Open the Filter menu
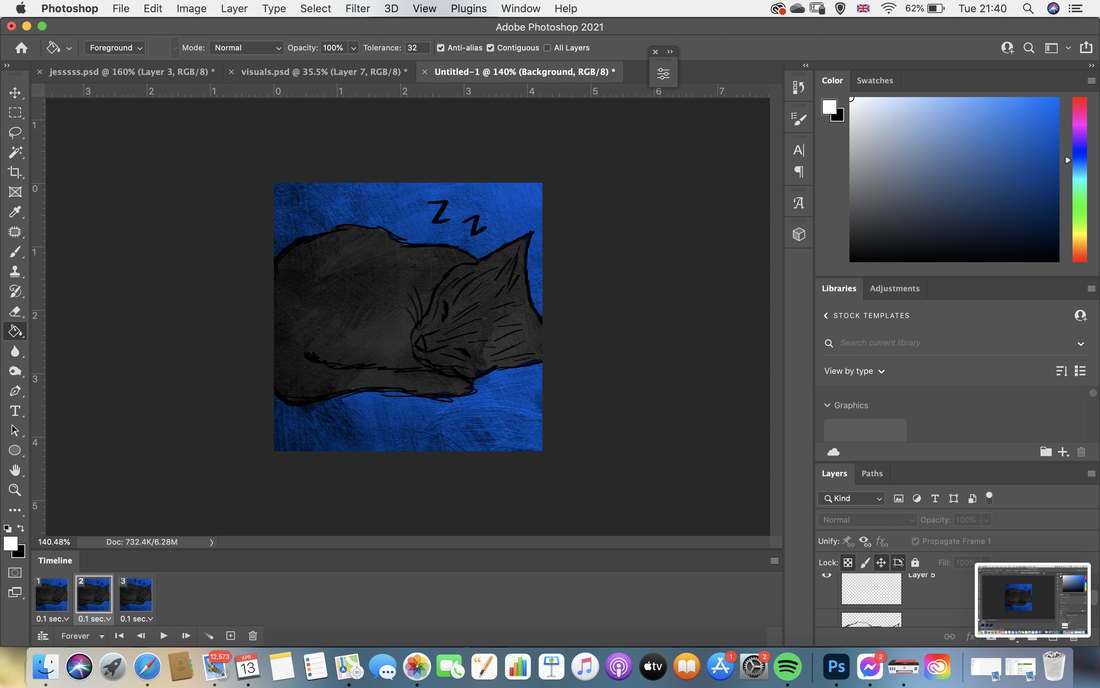The width and height of the screenshot is (1100, 688). pos(357,8)
